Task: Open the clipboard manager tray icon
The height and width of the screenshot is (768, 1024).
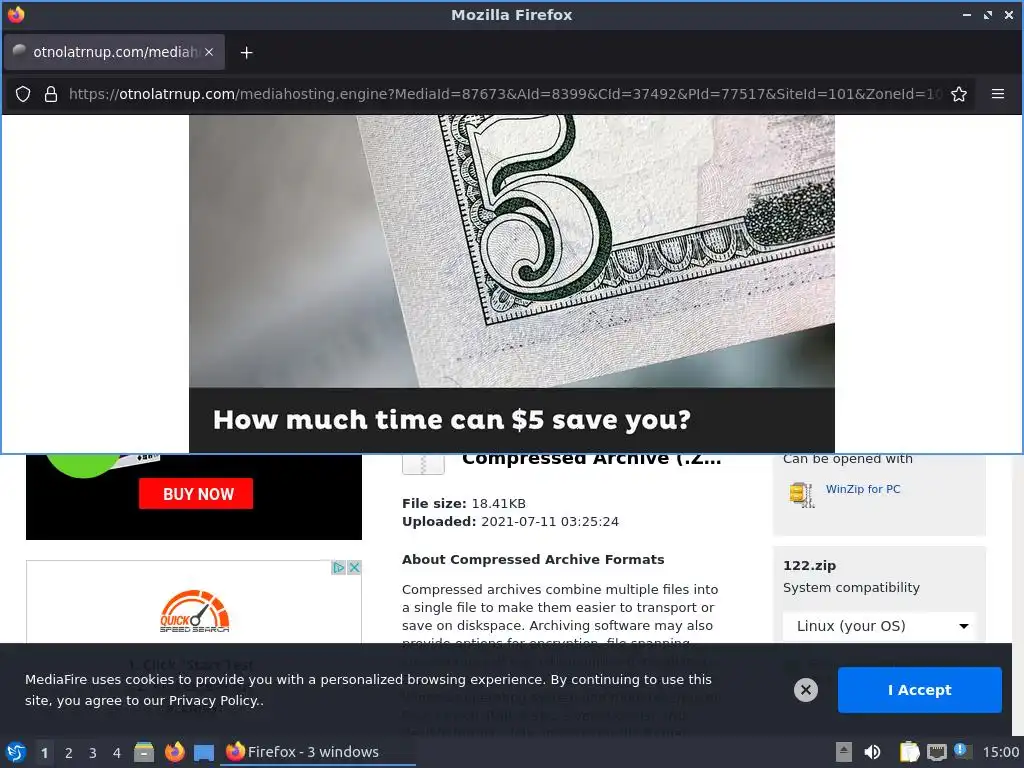Action: point(909,752)
